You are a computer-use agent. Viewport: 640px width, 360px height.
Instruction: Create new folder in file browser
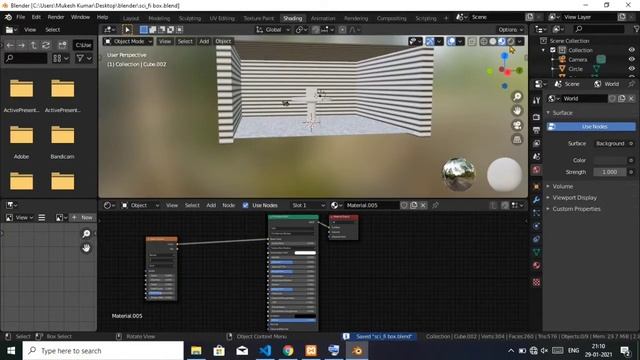tap(62, 45)
